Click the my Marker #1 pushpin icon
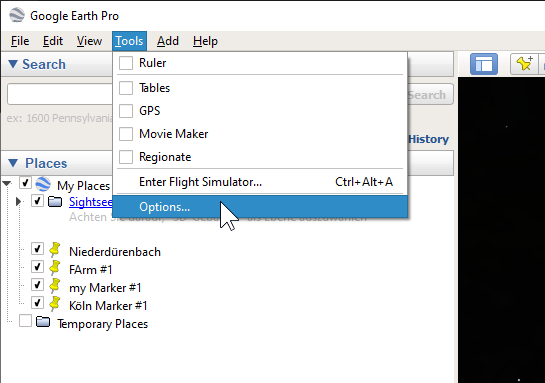 [x=55, y=285]
